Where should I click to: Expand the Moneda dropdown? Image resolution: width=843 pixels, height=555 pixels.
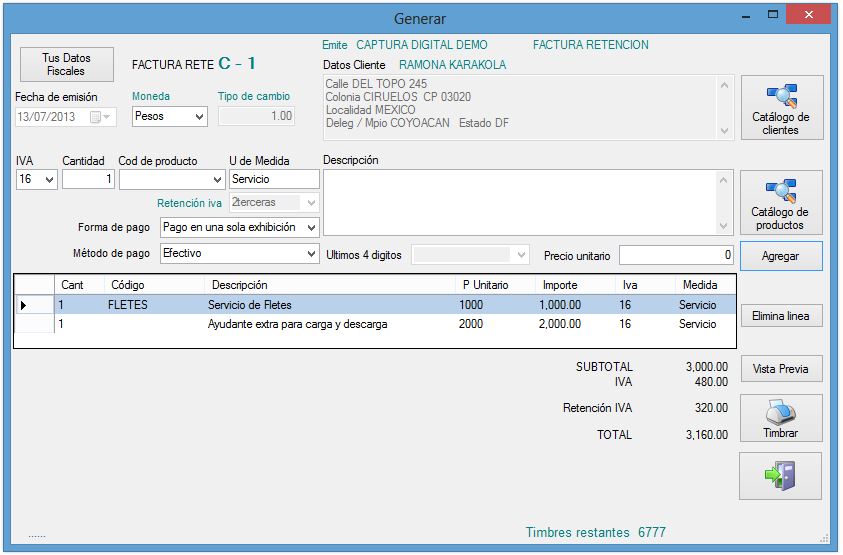(x=198, y=117)
